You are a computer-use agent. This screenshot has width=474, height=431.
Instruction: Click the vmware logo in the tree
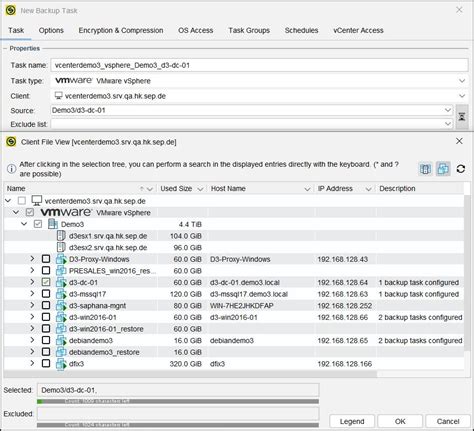[66, 212]
